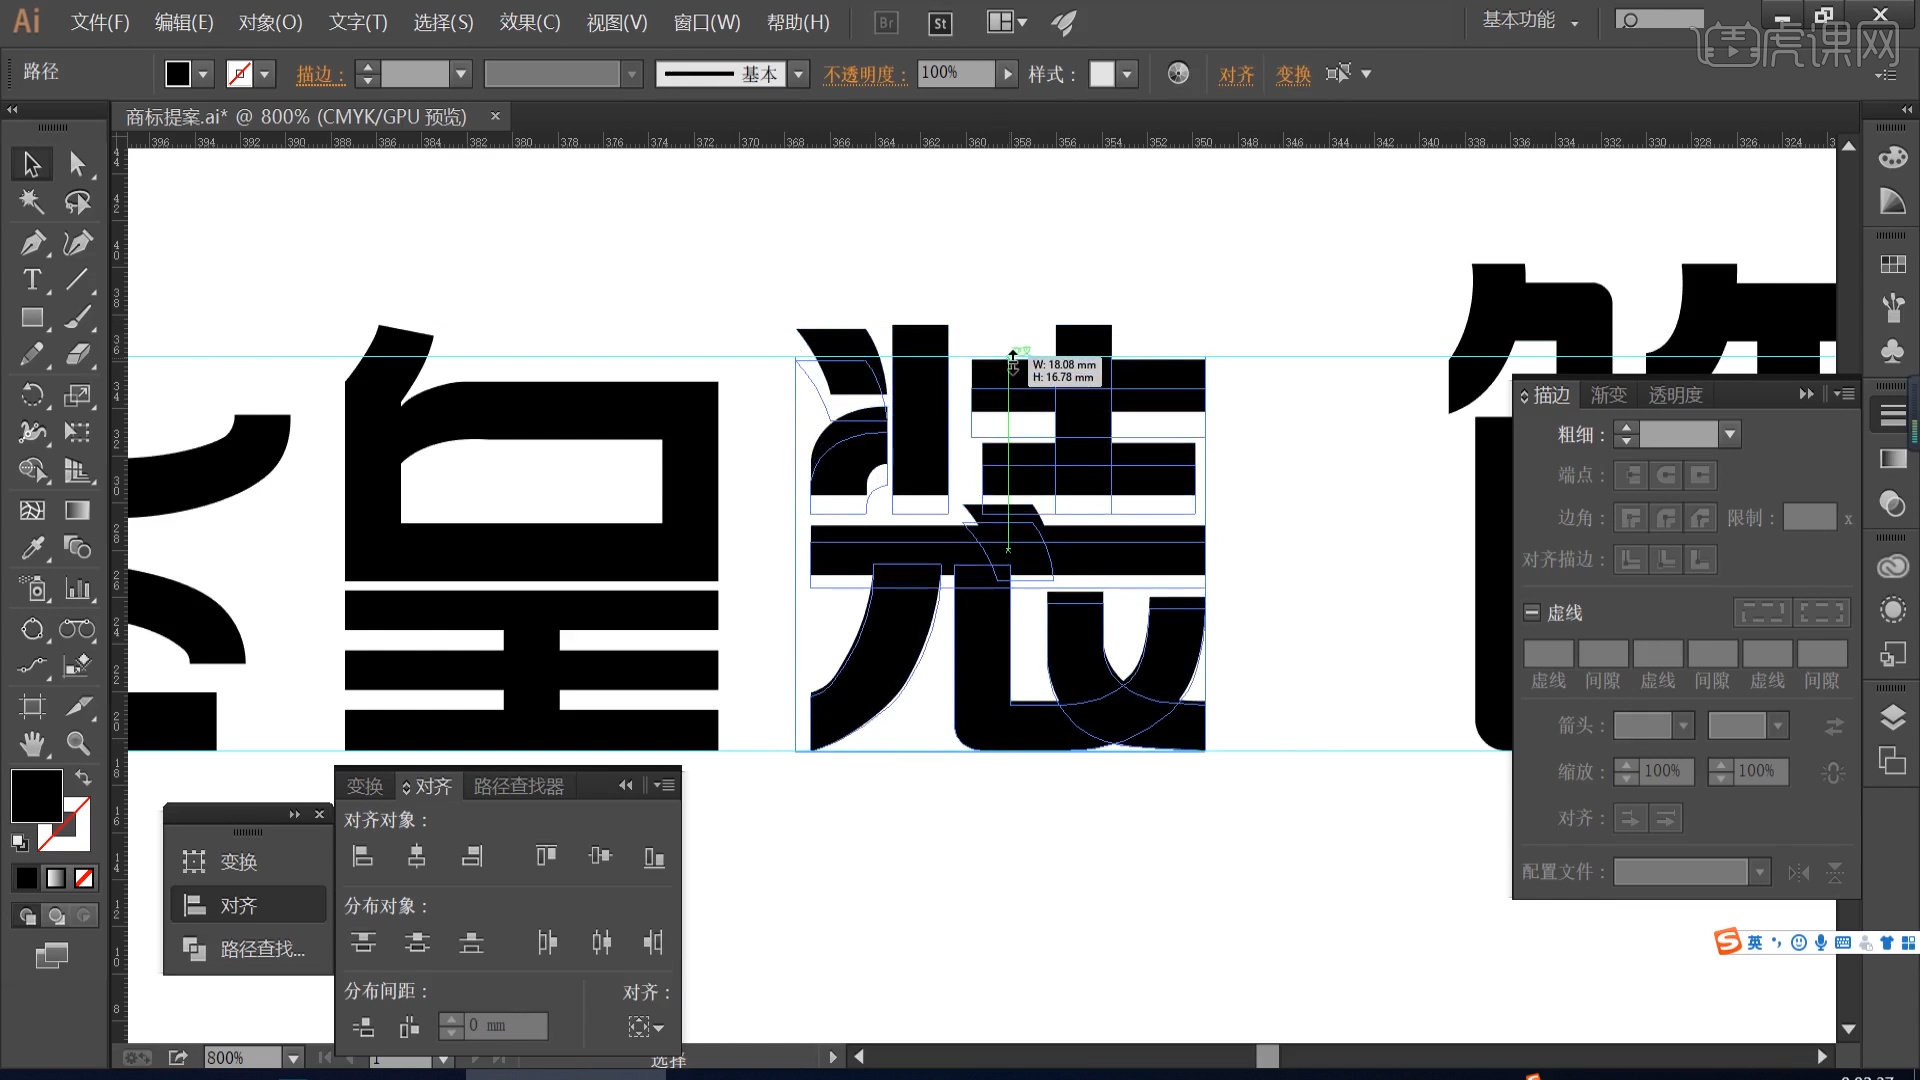The height and width of the screenshot is (1080, 1920).
Task: Click vertical align top icon
Action: tap(546, 856)
